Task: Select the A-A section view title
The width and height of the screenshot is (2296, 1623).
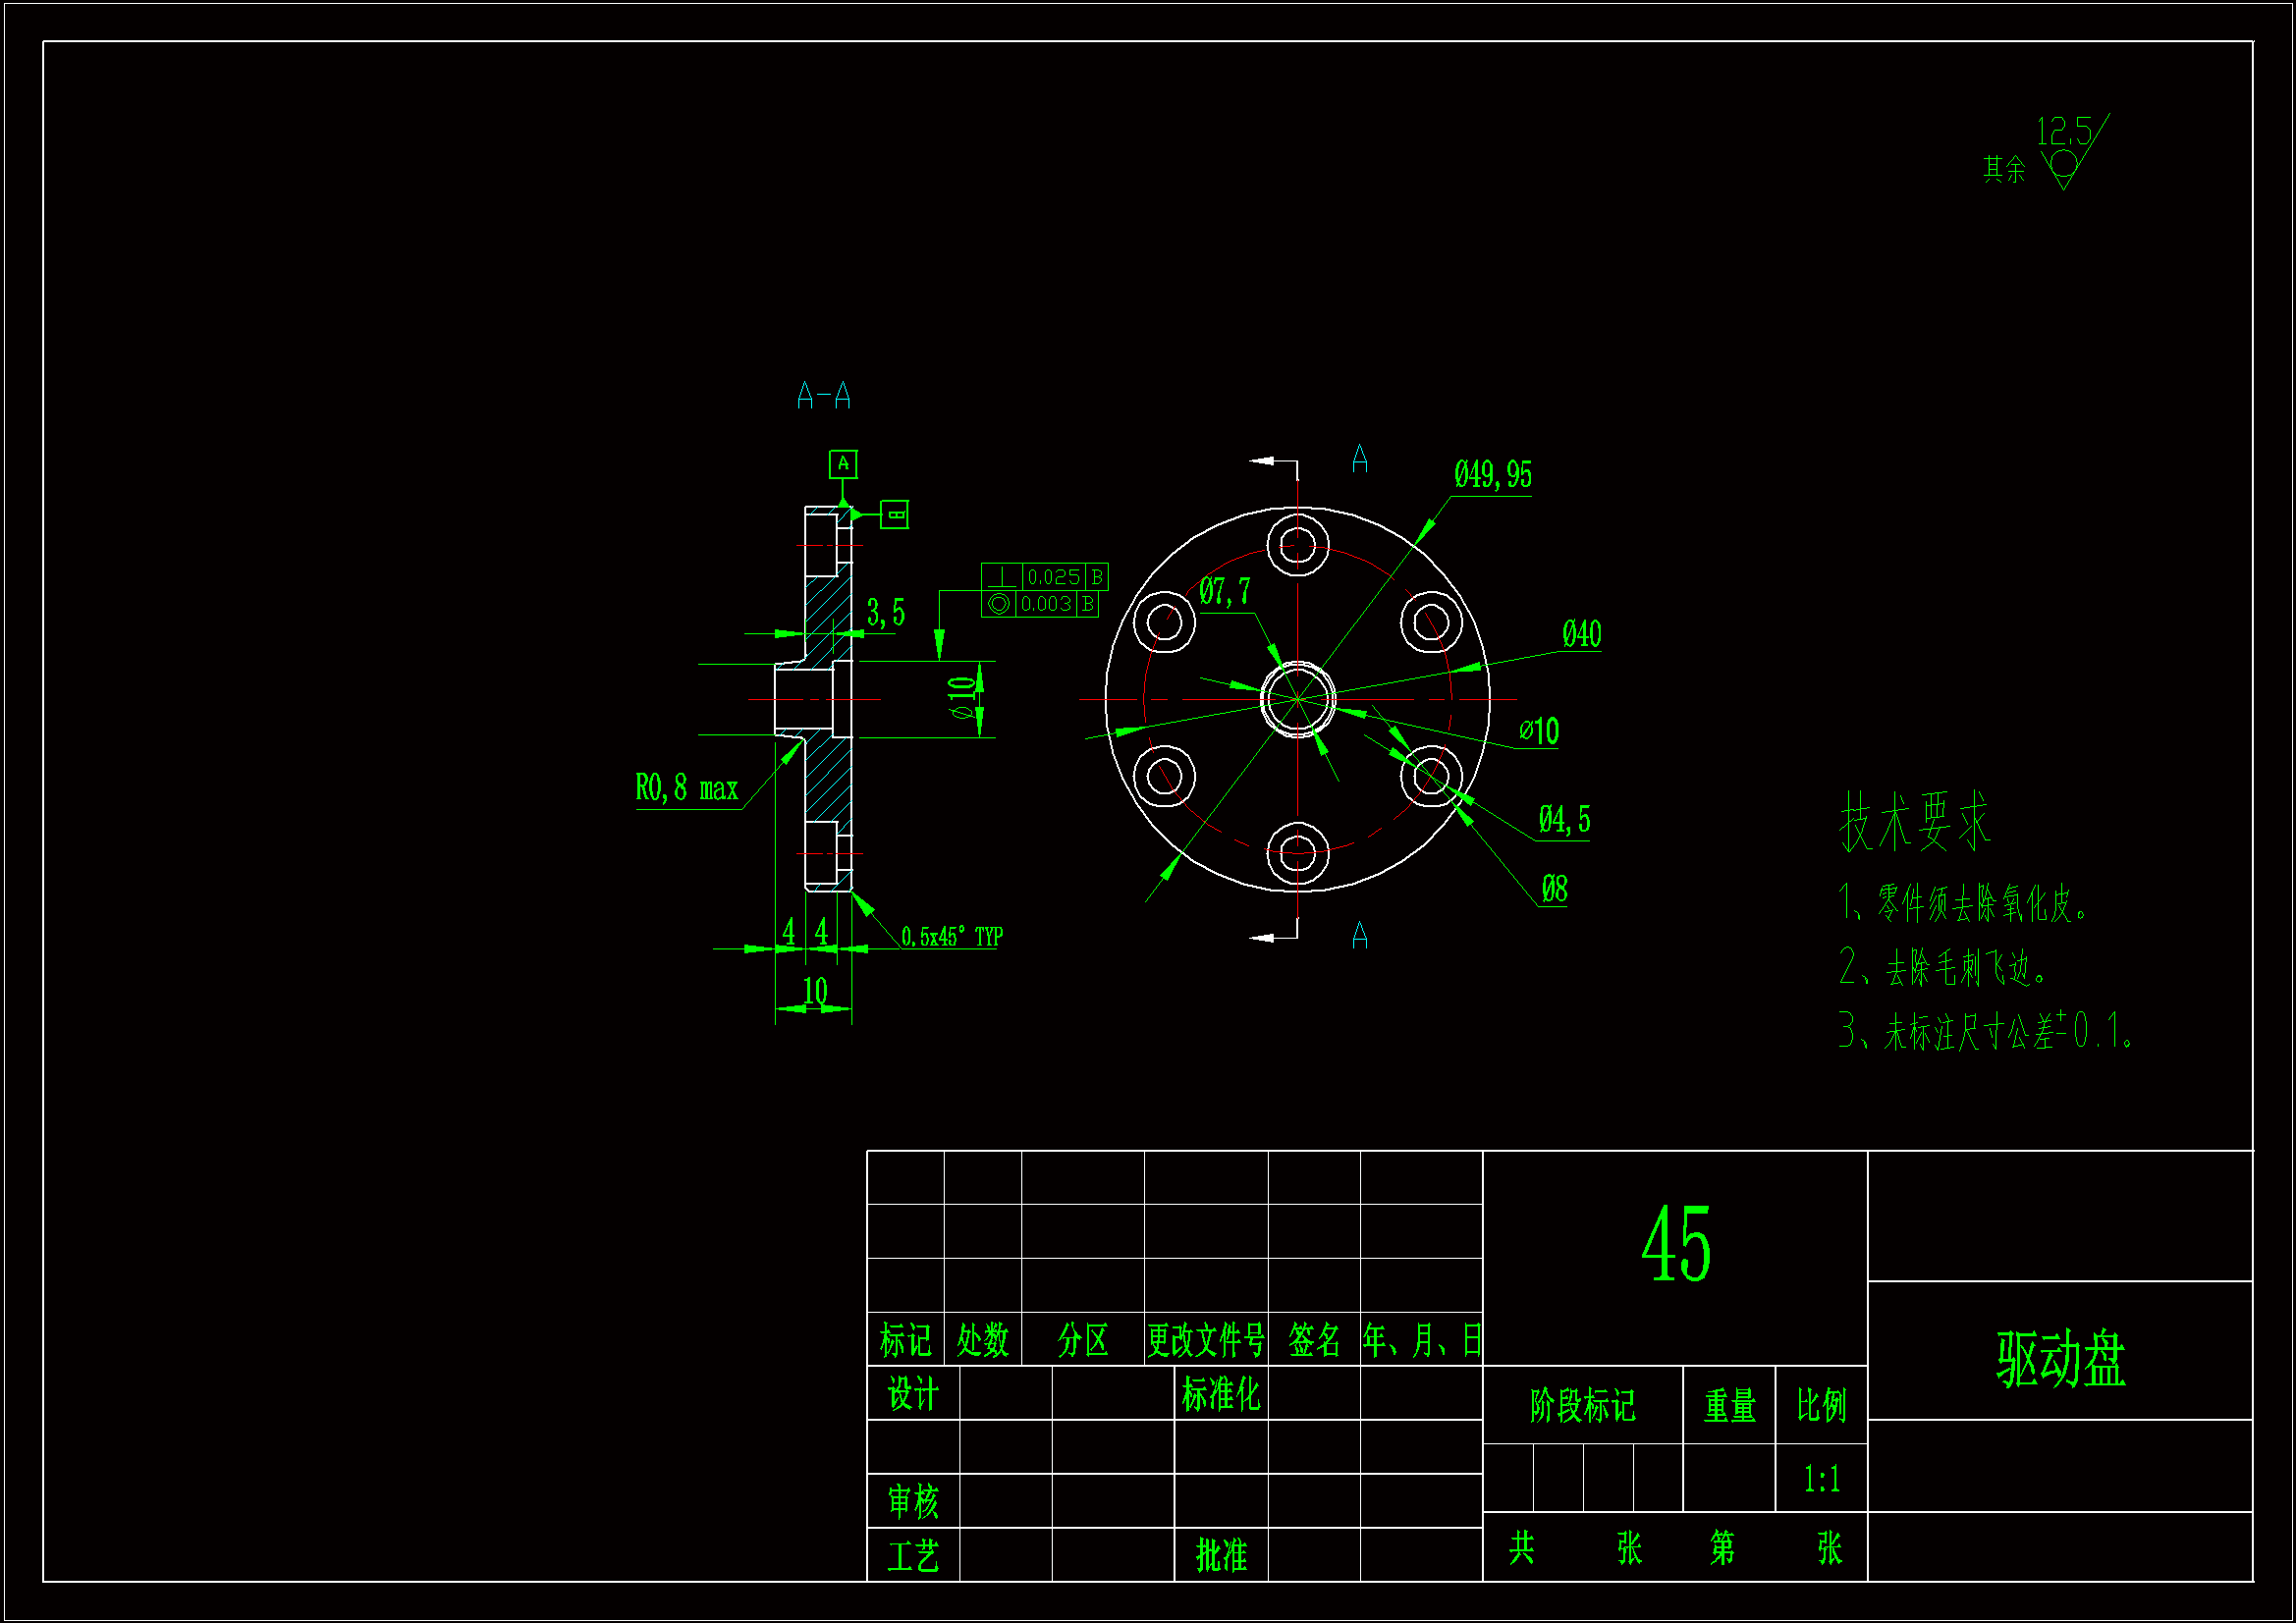Action: pyautogui.click(x=823, y=397)
